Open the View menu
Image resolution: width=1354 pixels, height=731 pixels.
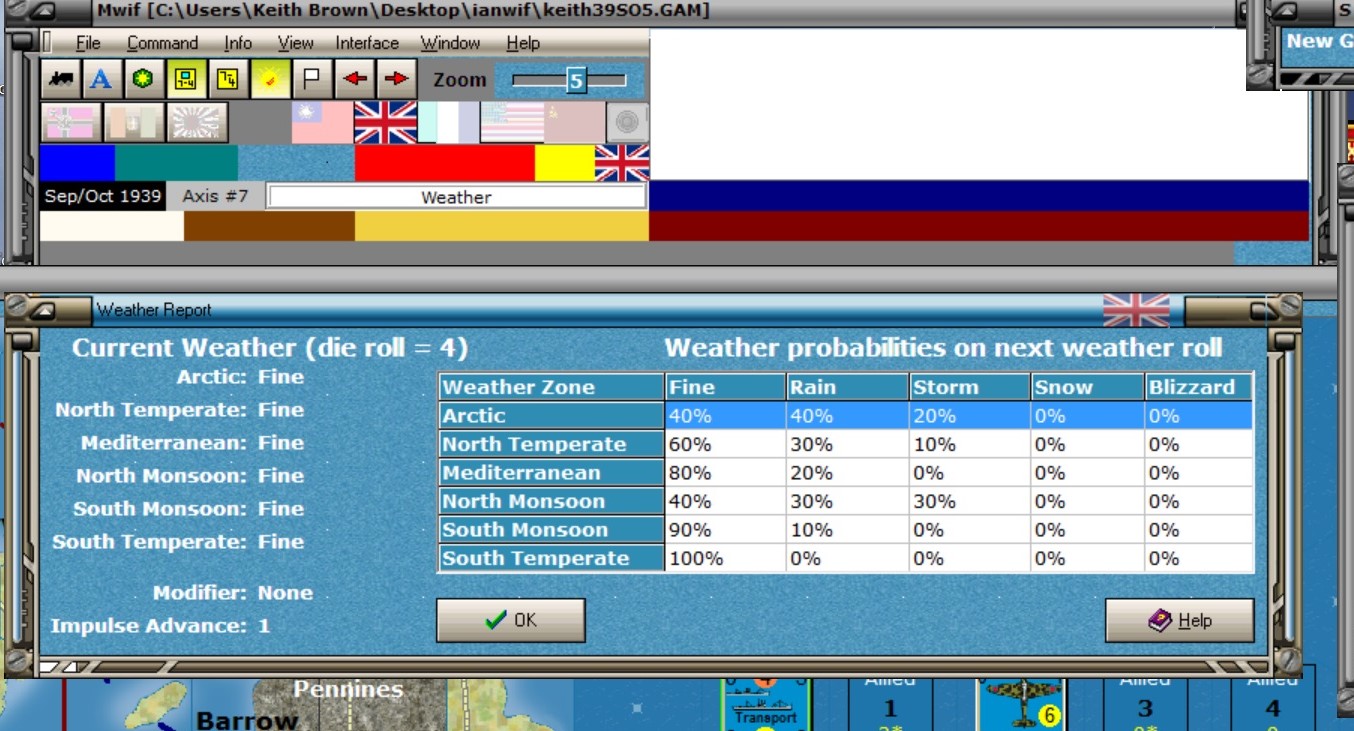click(x=295, y=43)
